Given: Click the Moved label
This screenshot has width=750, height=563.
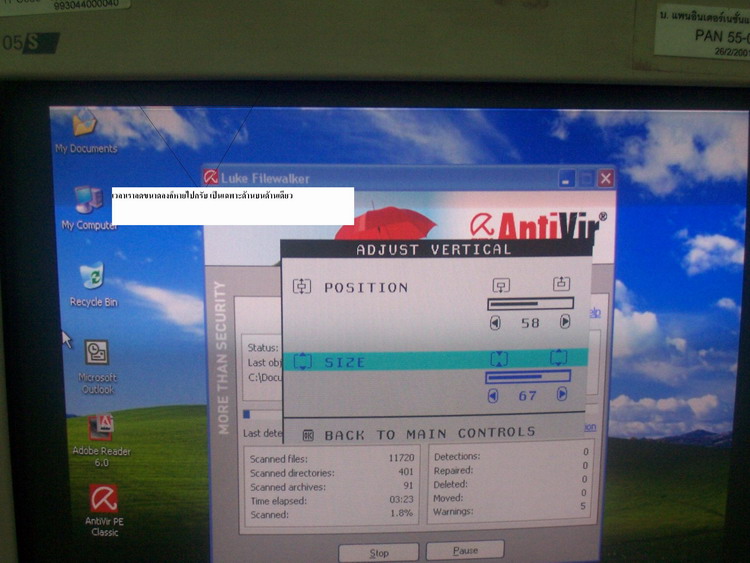Looking at the screenshot, I should pyautogui.click(x=448, y=498).
